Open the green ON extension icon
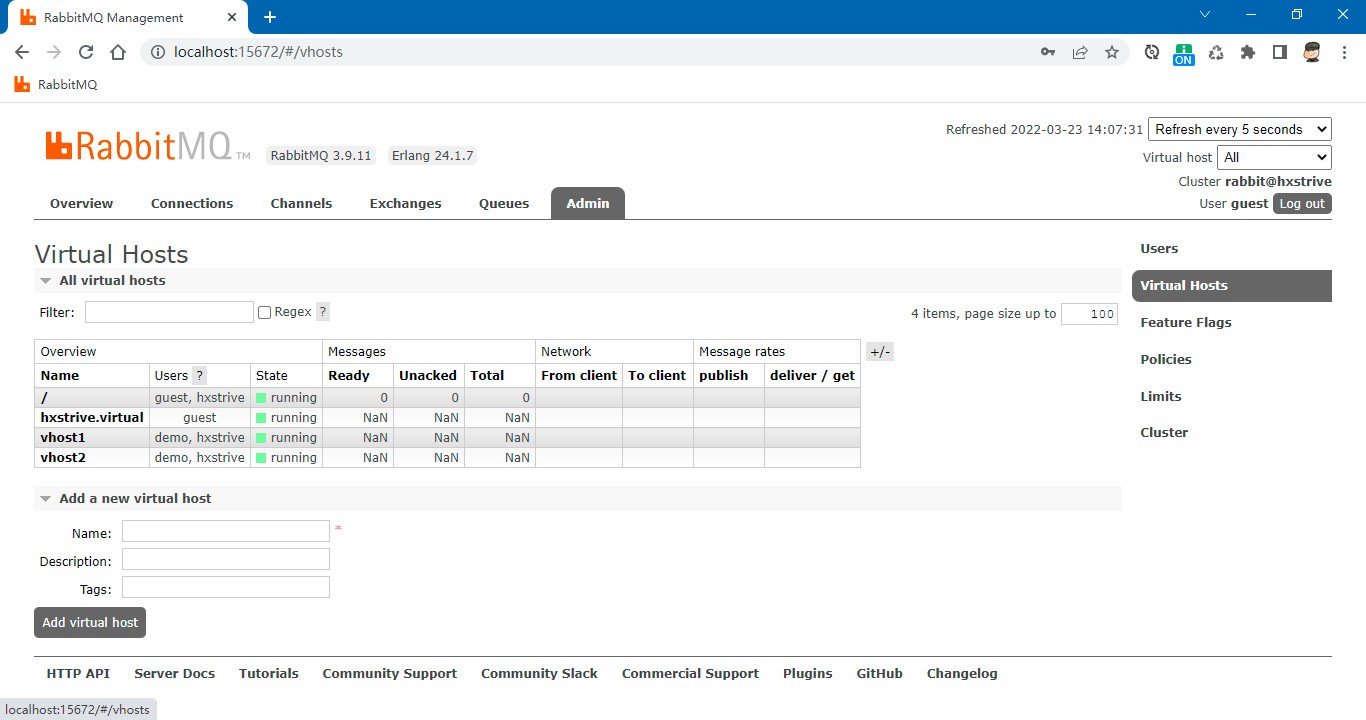The height and width of the screenshot is (720, 1366). [1184, 54]
